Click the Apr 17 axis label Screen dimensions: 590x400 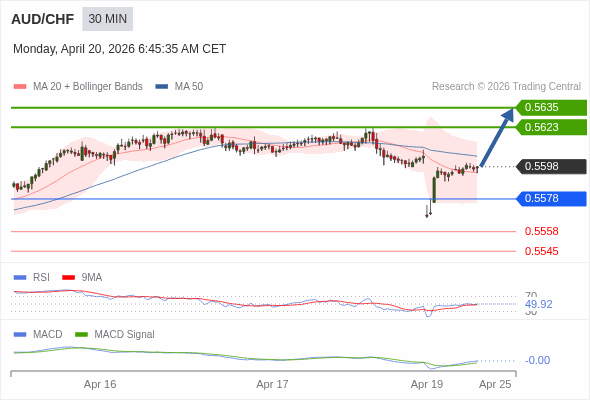pos(272,384)
